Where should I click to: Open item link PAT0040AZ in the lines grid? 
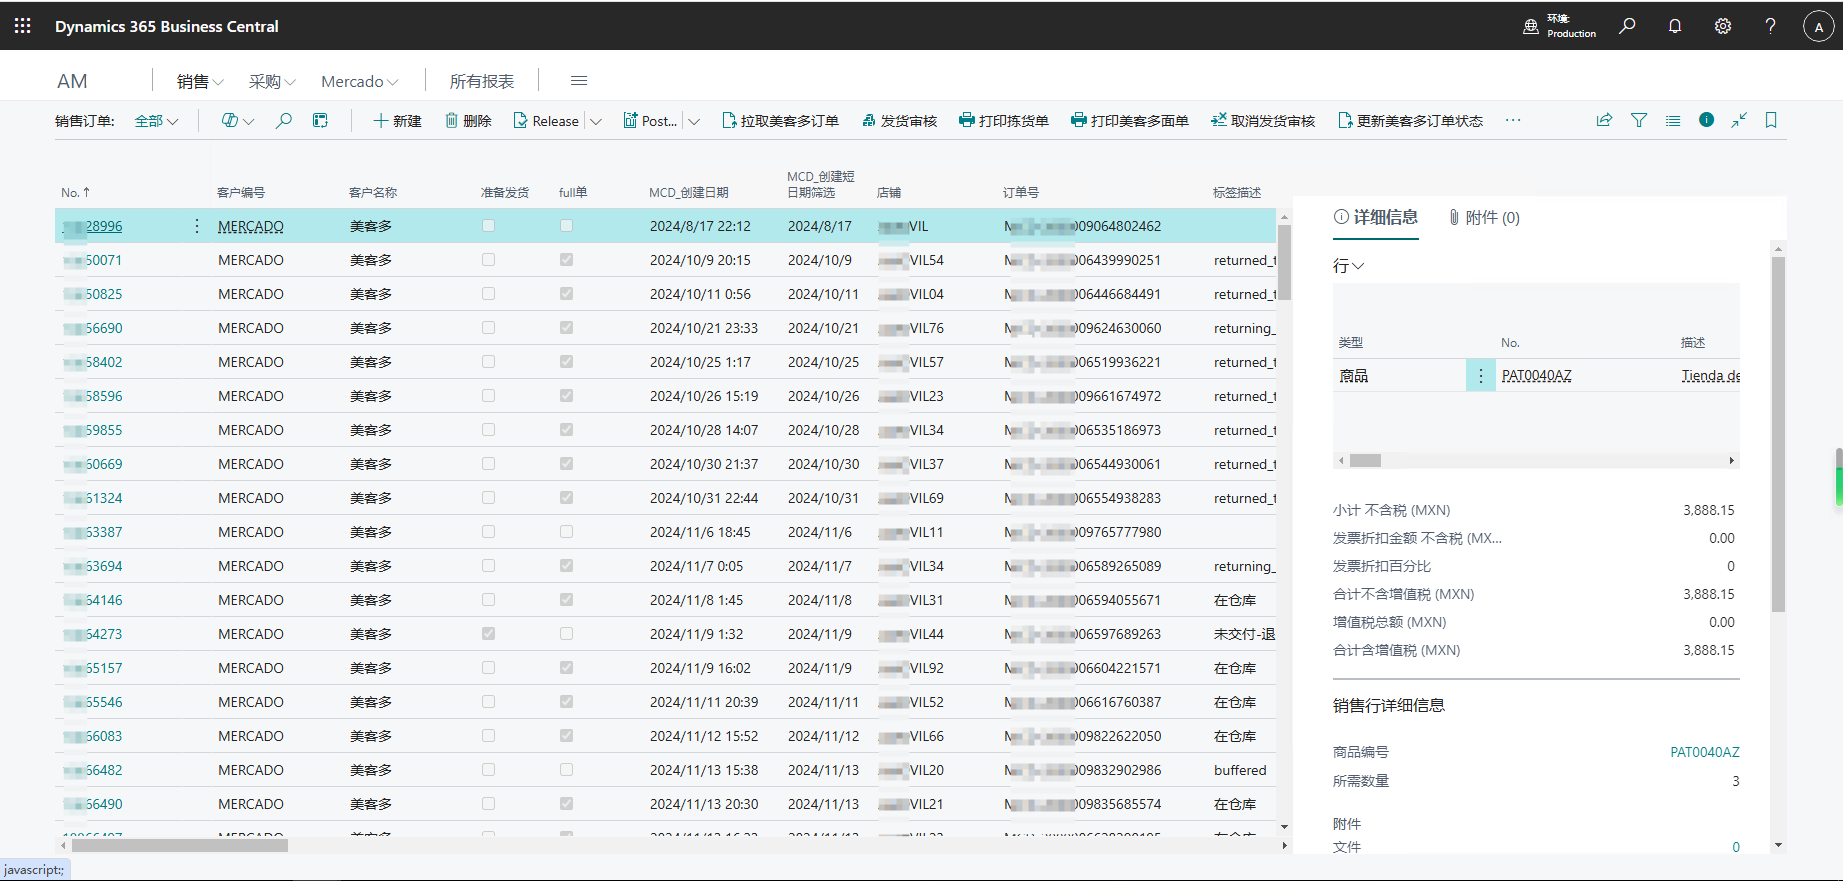(1536, 376)
